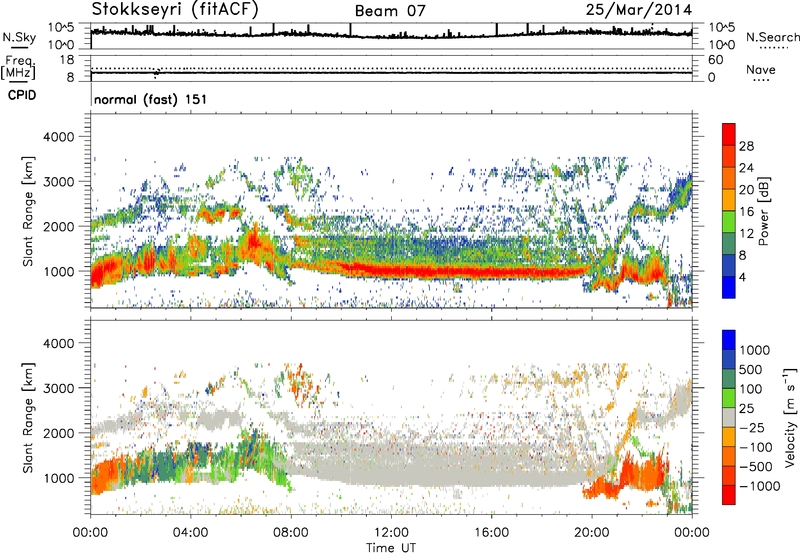This screenshot has width=800, height=554.
Task: Click the red top of the power colorbar
Action: tap(729, 134)
